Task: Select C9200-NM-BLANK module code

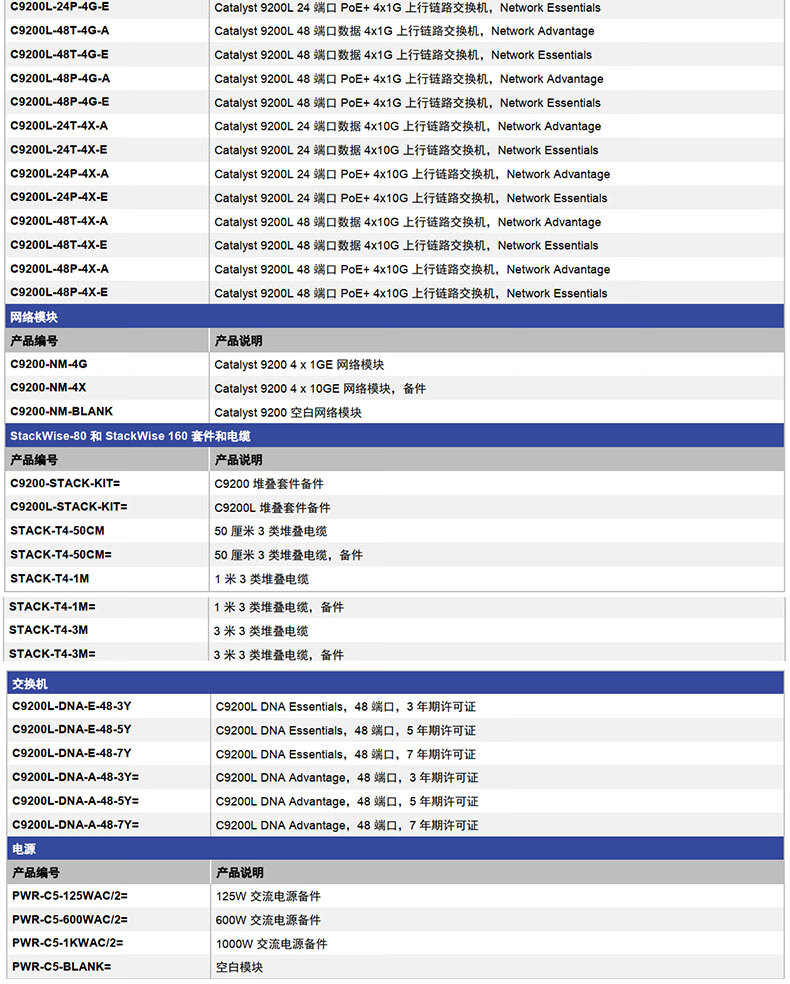Action: click(x=61, y=412)
